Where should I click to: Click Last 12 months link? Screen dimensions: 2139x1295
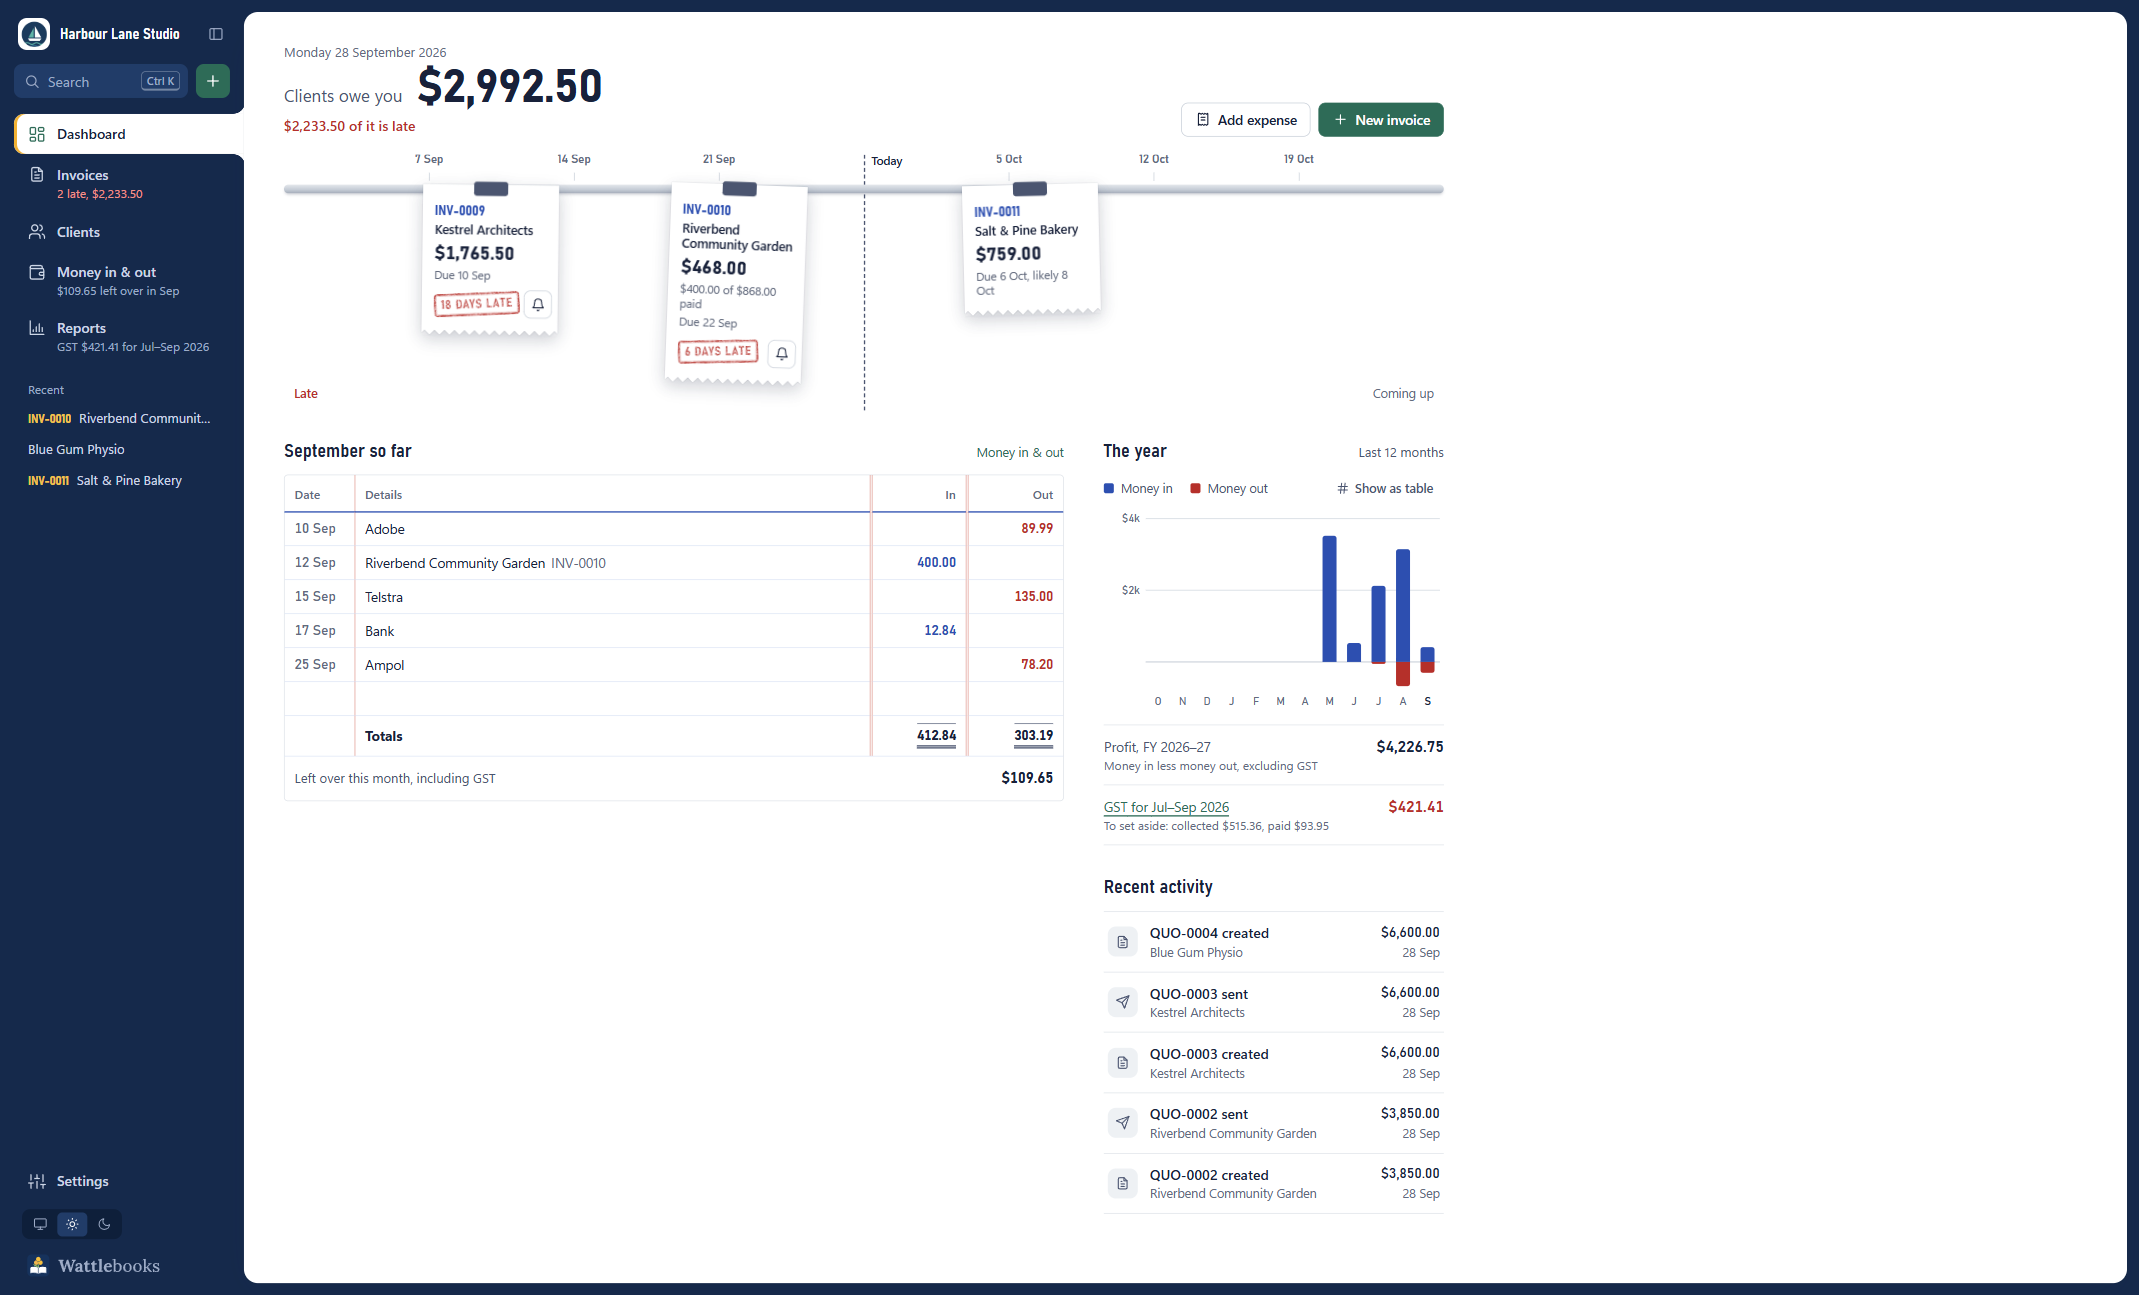point(1400,453)
